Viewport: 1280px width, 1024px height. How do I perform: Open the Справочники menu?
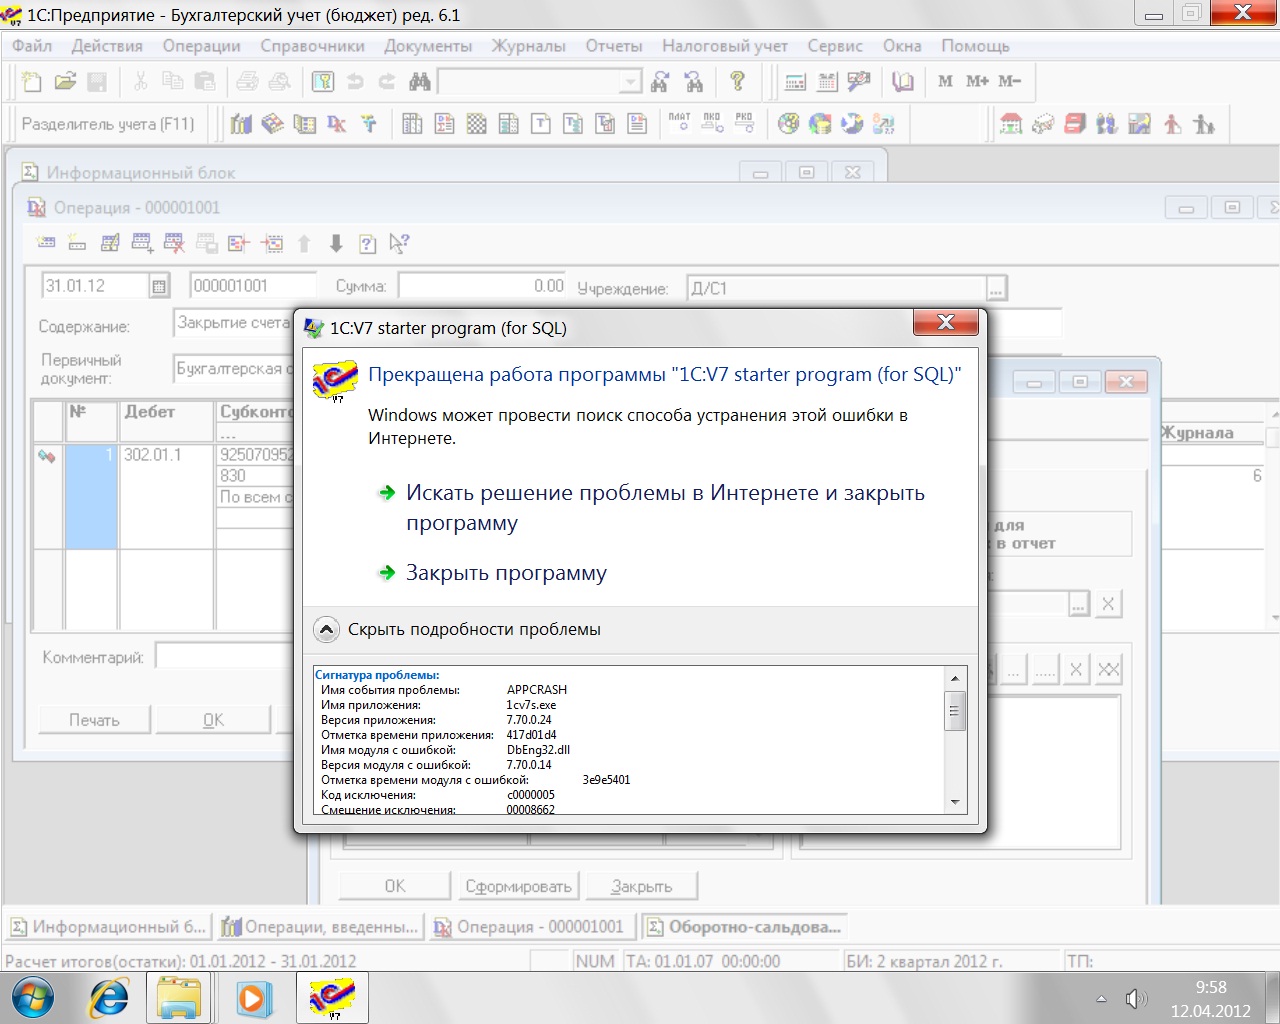click(x=312, y=46)
